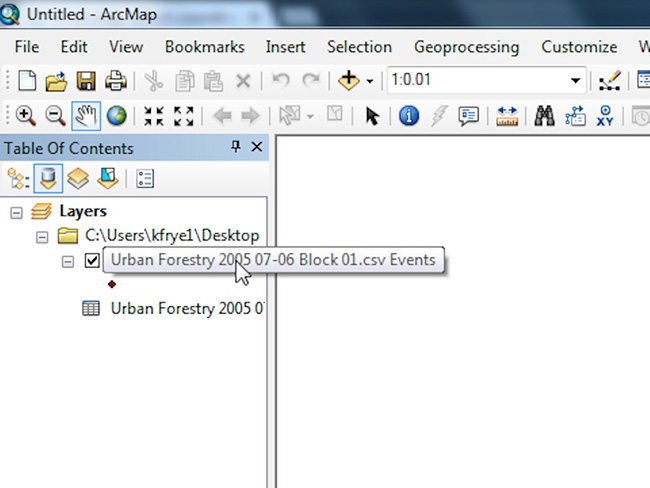Go back to previous extent

tap(222, 116)
